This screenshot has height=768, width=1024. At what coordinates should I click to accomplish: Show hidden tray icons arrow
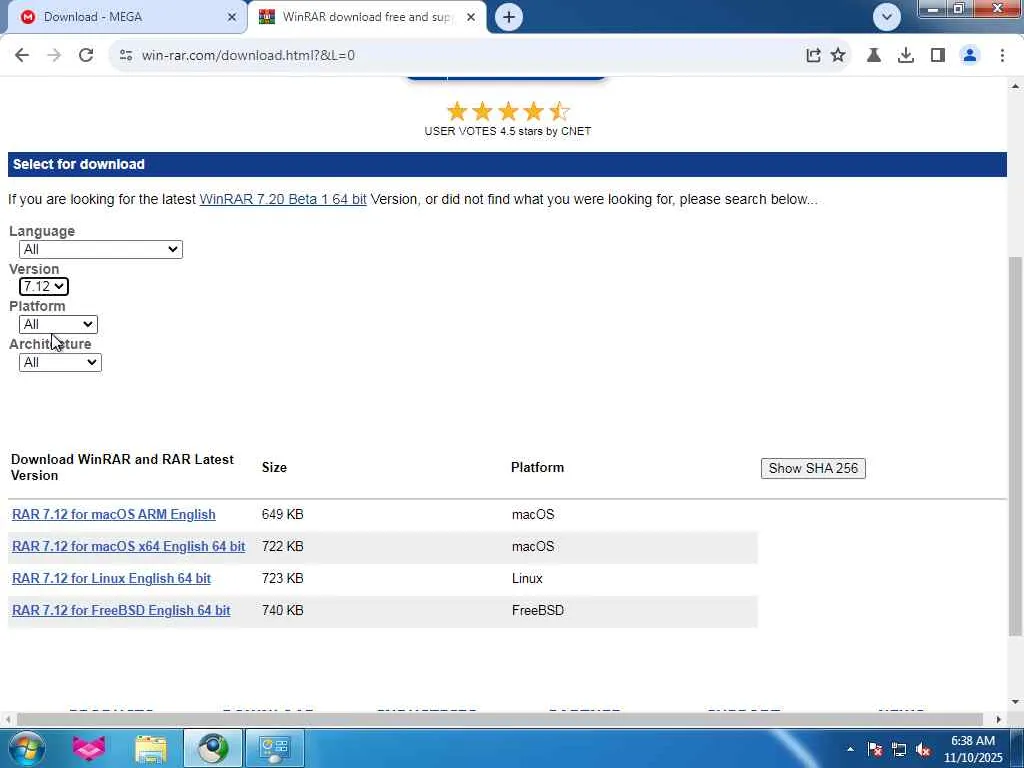(x=850, y=749)
